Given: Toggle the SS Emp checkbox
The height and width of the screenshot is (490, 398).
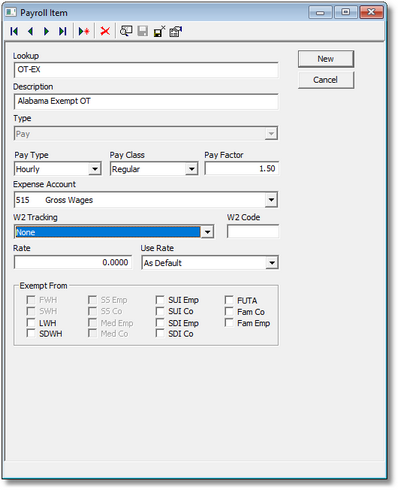Looking at the screenshot, I should pos(92,300).
